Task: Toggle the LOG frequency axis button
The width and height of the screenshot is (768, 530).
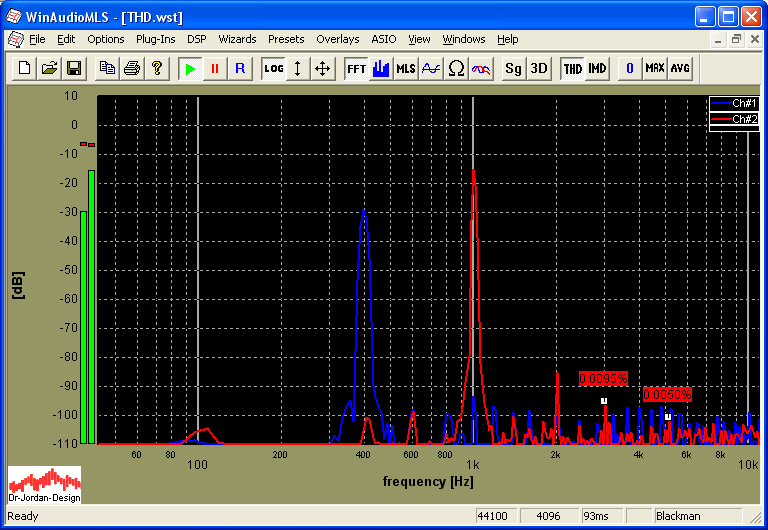Action: pos(273,68)
